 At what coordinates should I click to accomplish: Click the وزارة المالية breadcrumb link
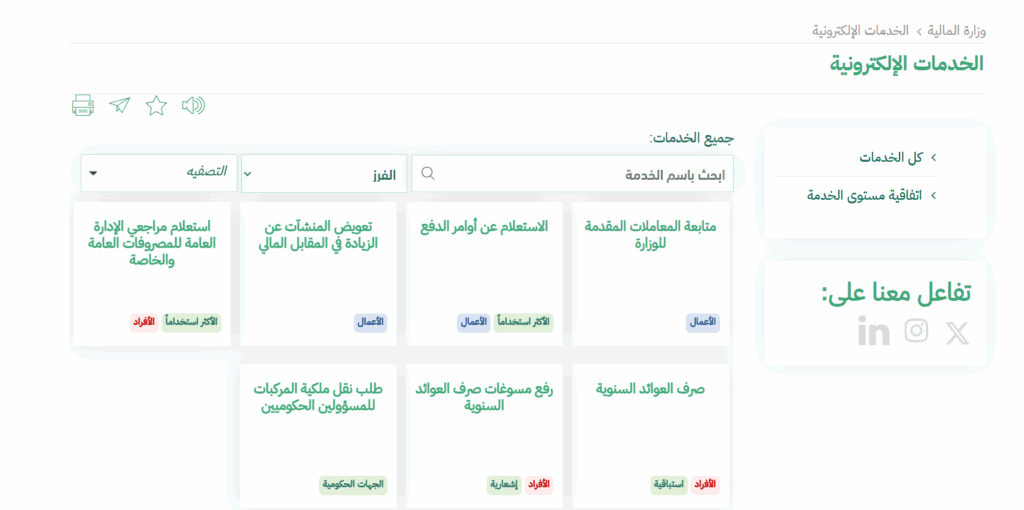click(x=956, y=31)
